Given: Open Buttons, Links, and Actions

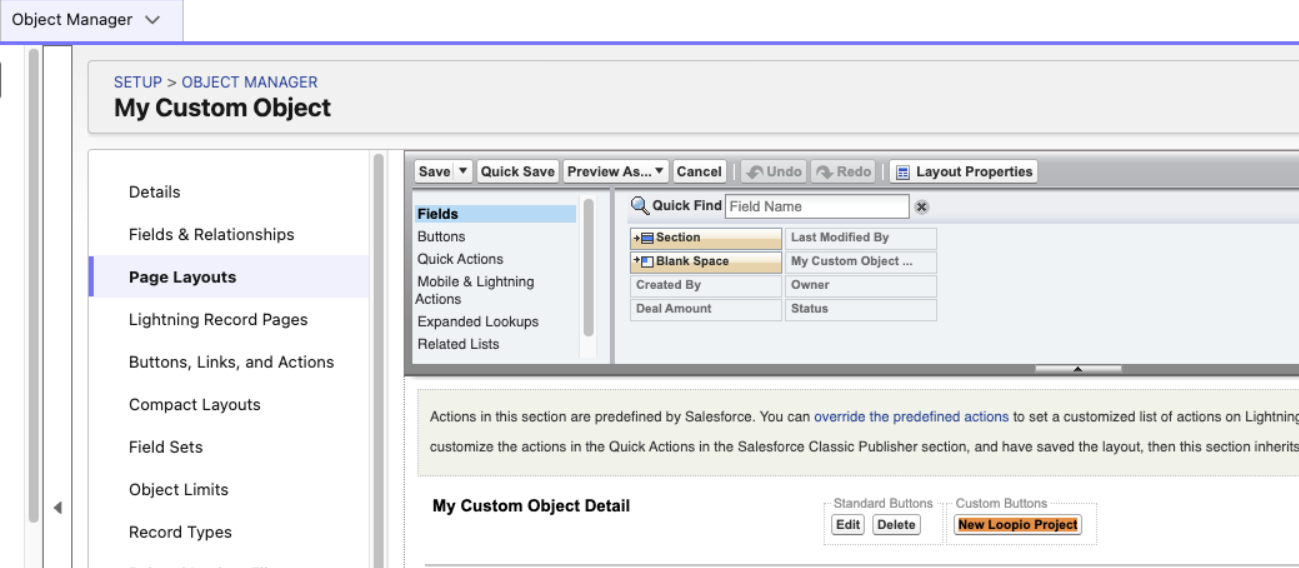Looking at the screenshot, I should (x=231, y=362).
